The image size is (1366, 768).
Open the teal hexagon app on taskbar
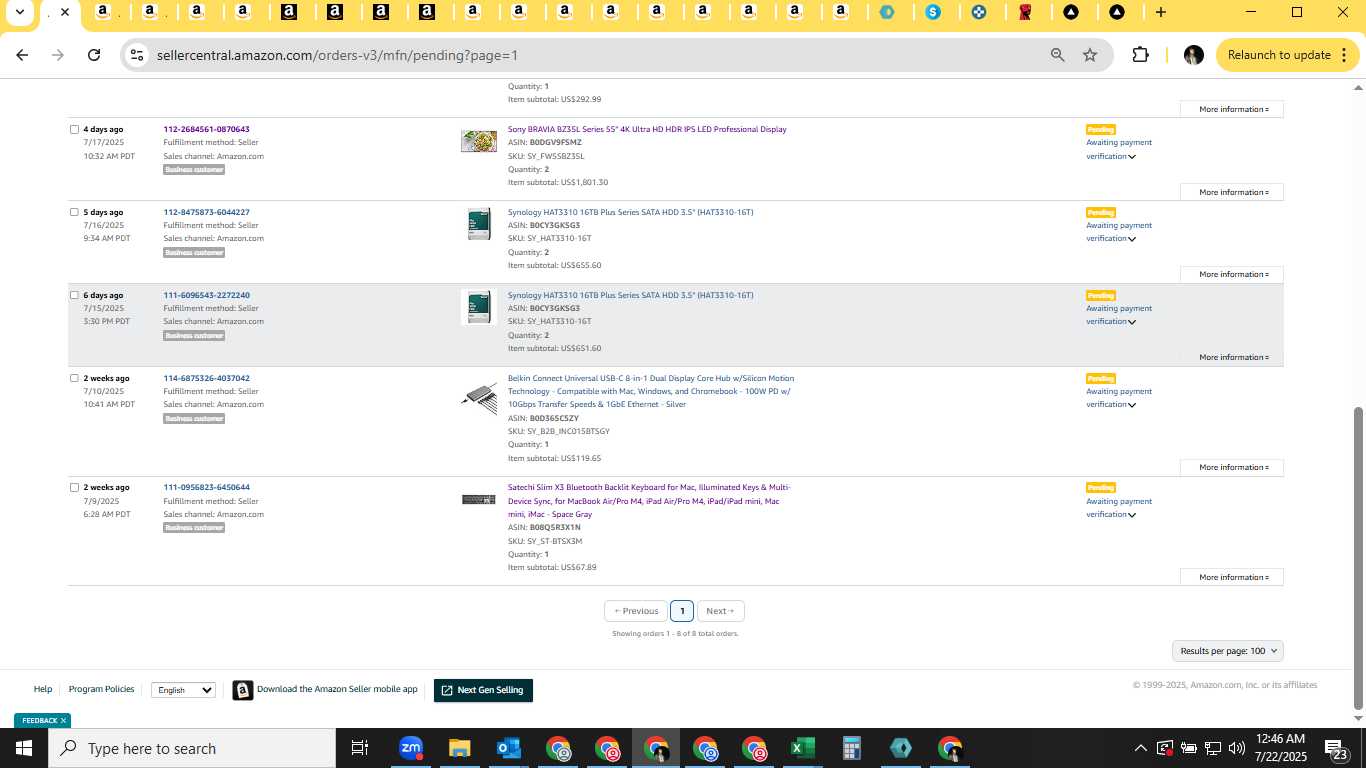900,748
